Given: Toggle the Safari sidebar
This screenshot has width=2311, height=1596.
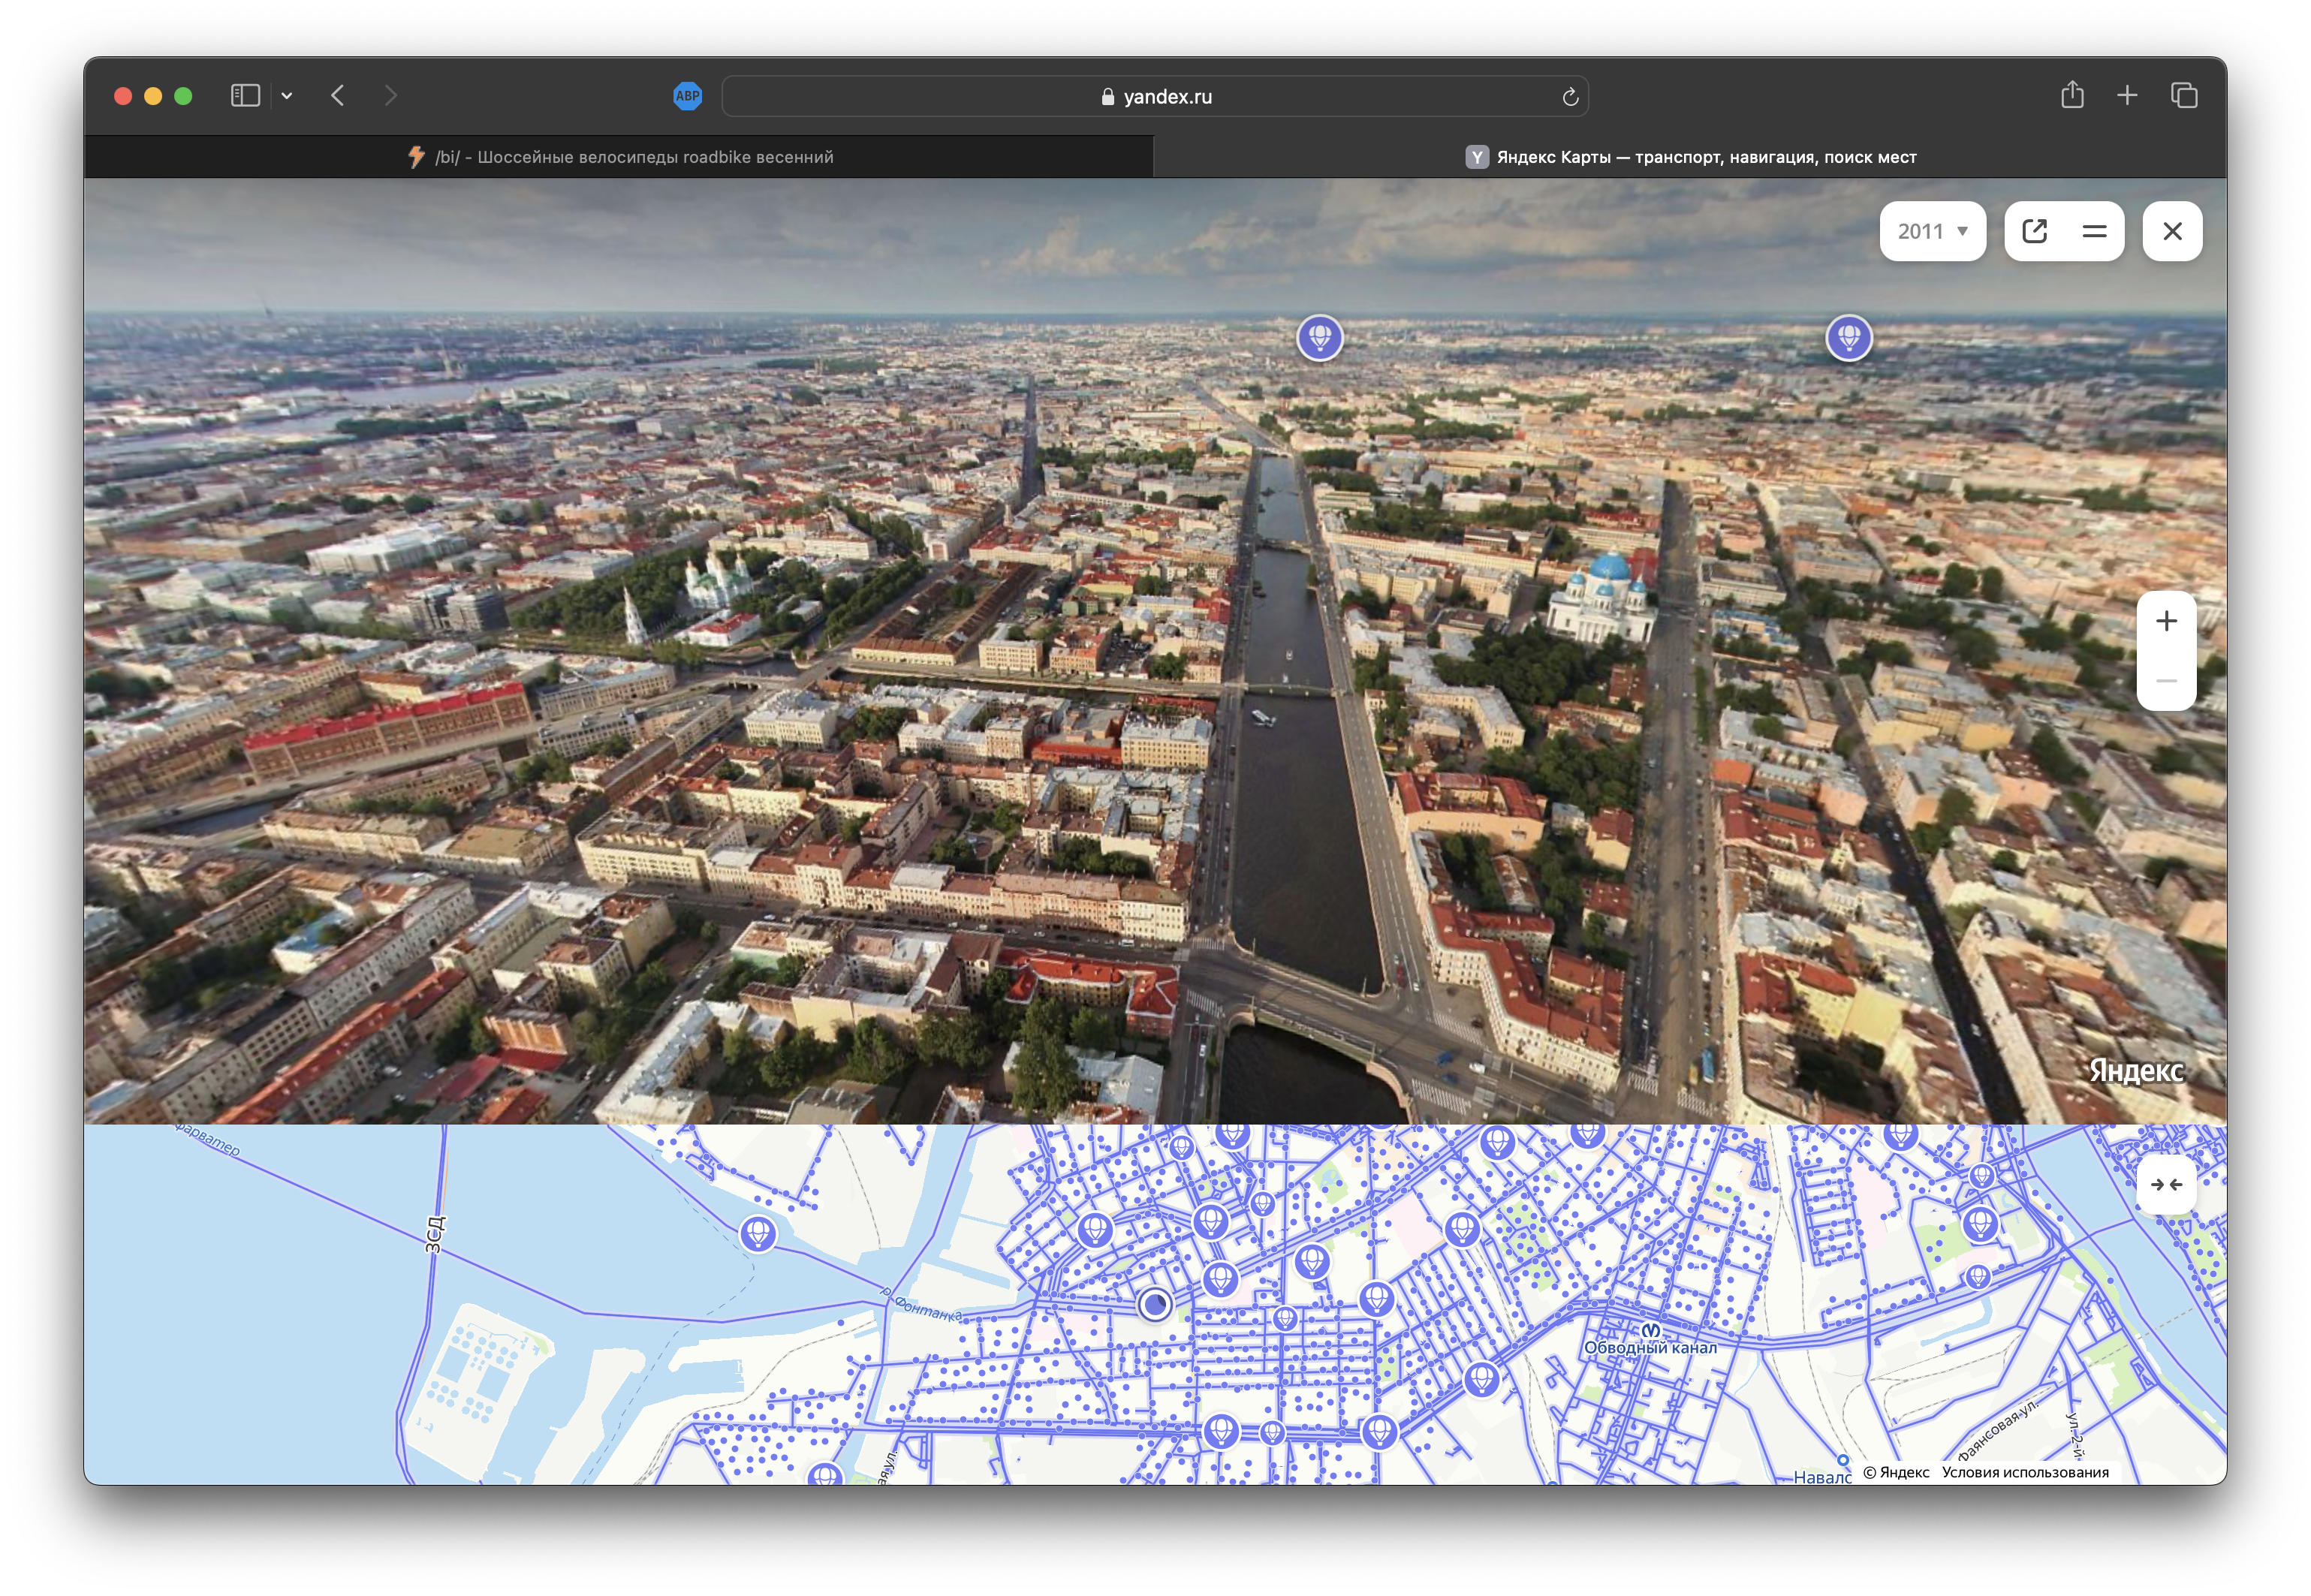Looking at the screenshot, I should point(245,96).
